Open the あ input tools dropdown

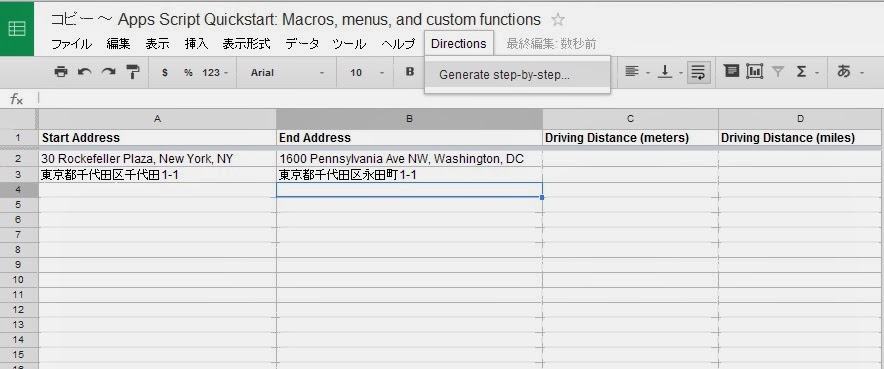pyautogui.click(x=850, y=72)
